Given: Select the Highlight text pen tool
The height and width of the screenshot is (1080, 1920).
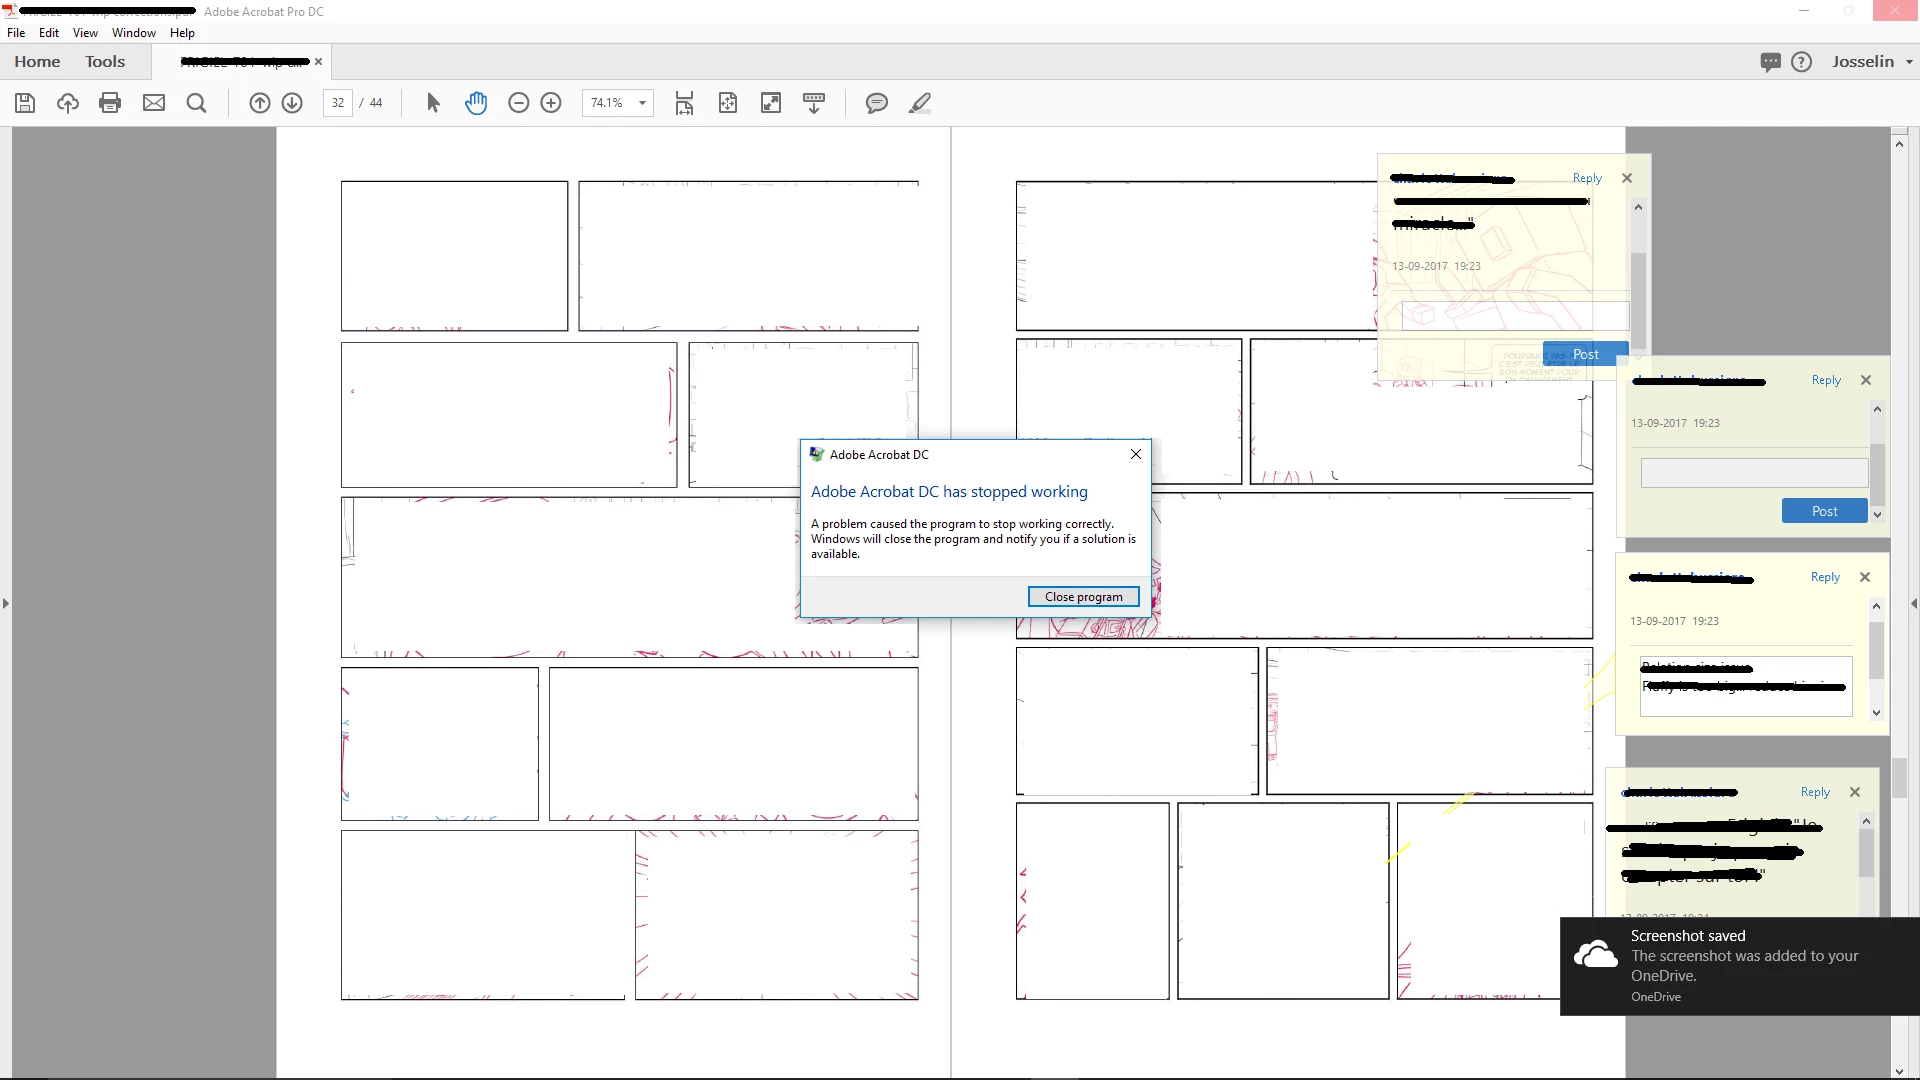Looking at the screenshot, I should (920, 103).
